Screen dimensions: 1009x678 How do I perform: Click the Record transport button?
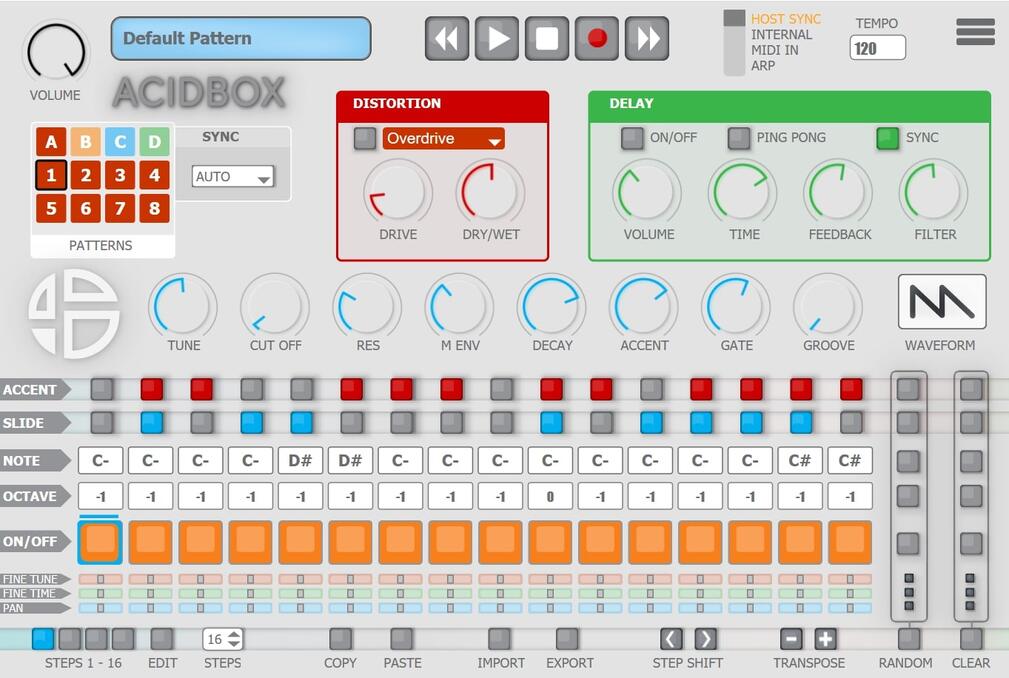596,38
